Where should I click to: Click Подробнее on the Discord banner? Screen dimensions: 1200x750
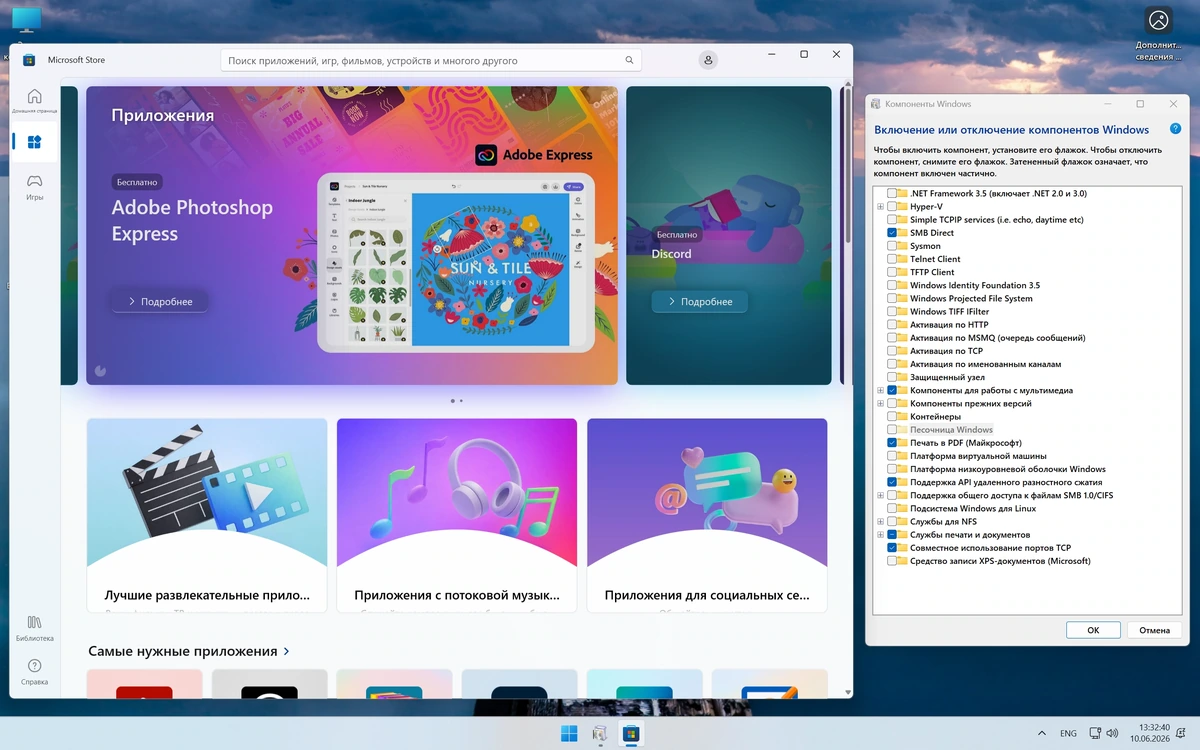coord(700,301)
